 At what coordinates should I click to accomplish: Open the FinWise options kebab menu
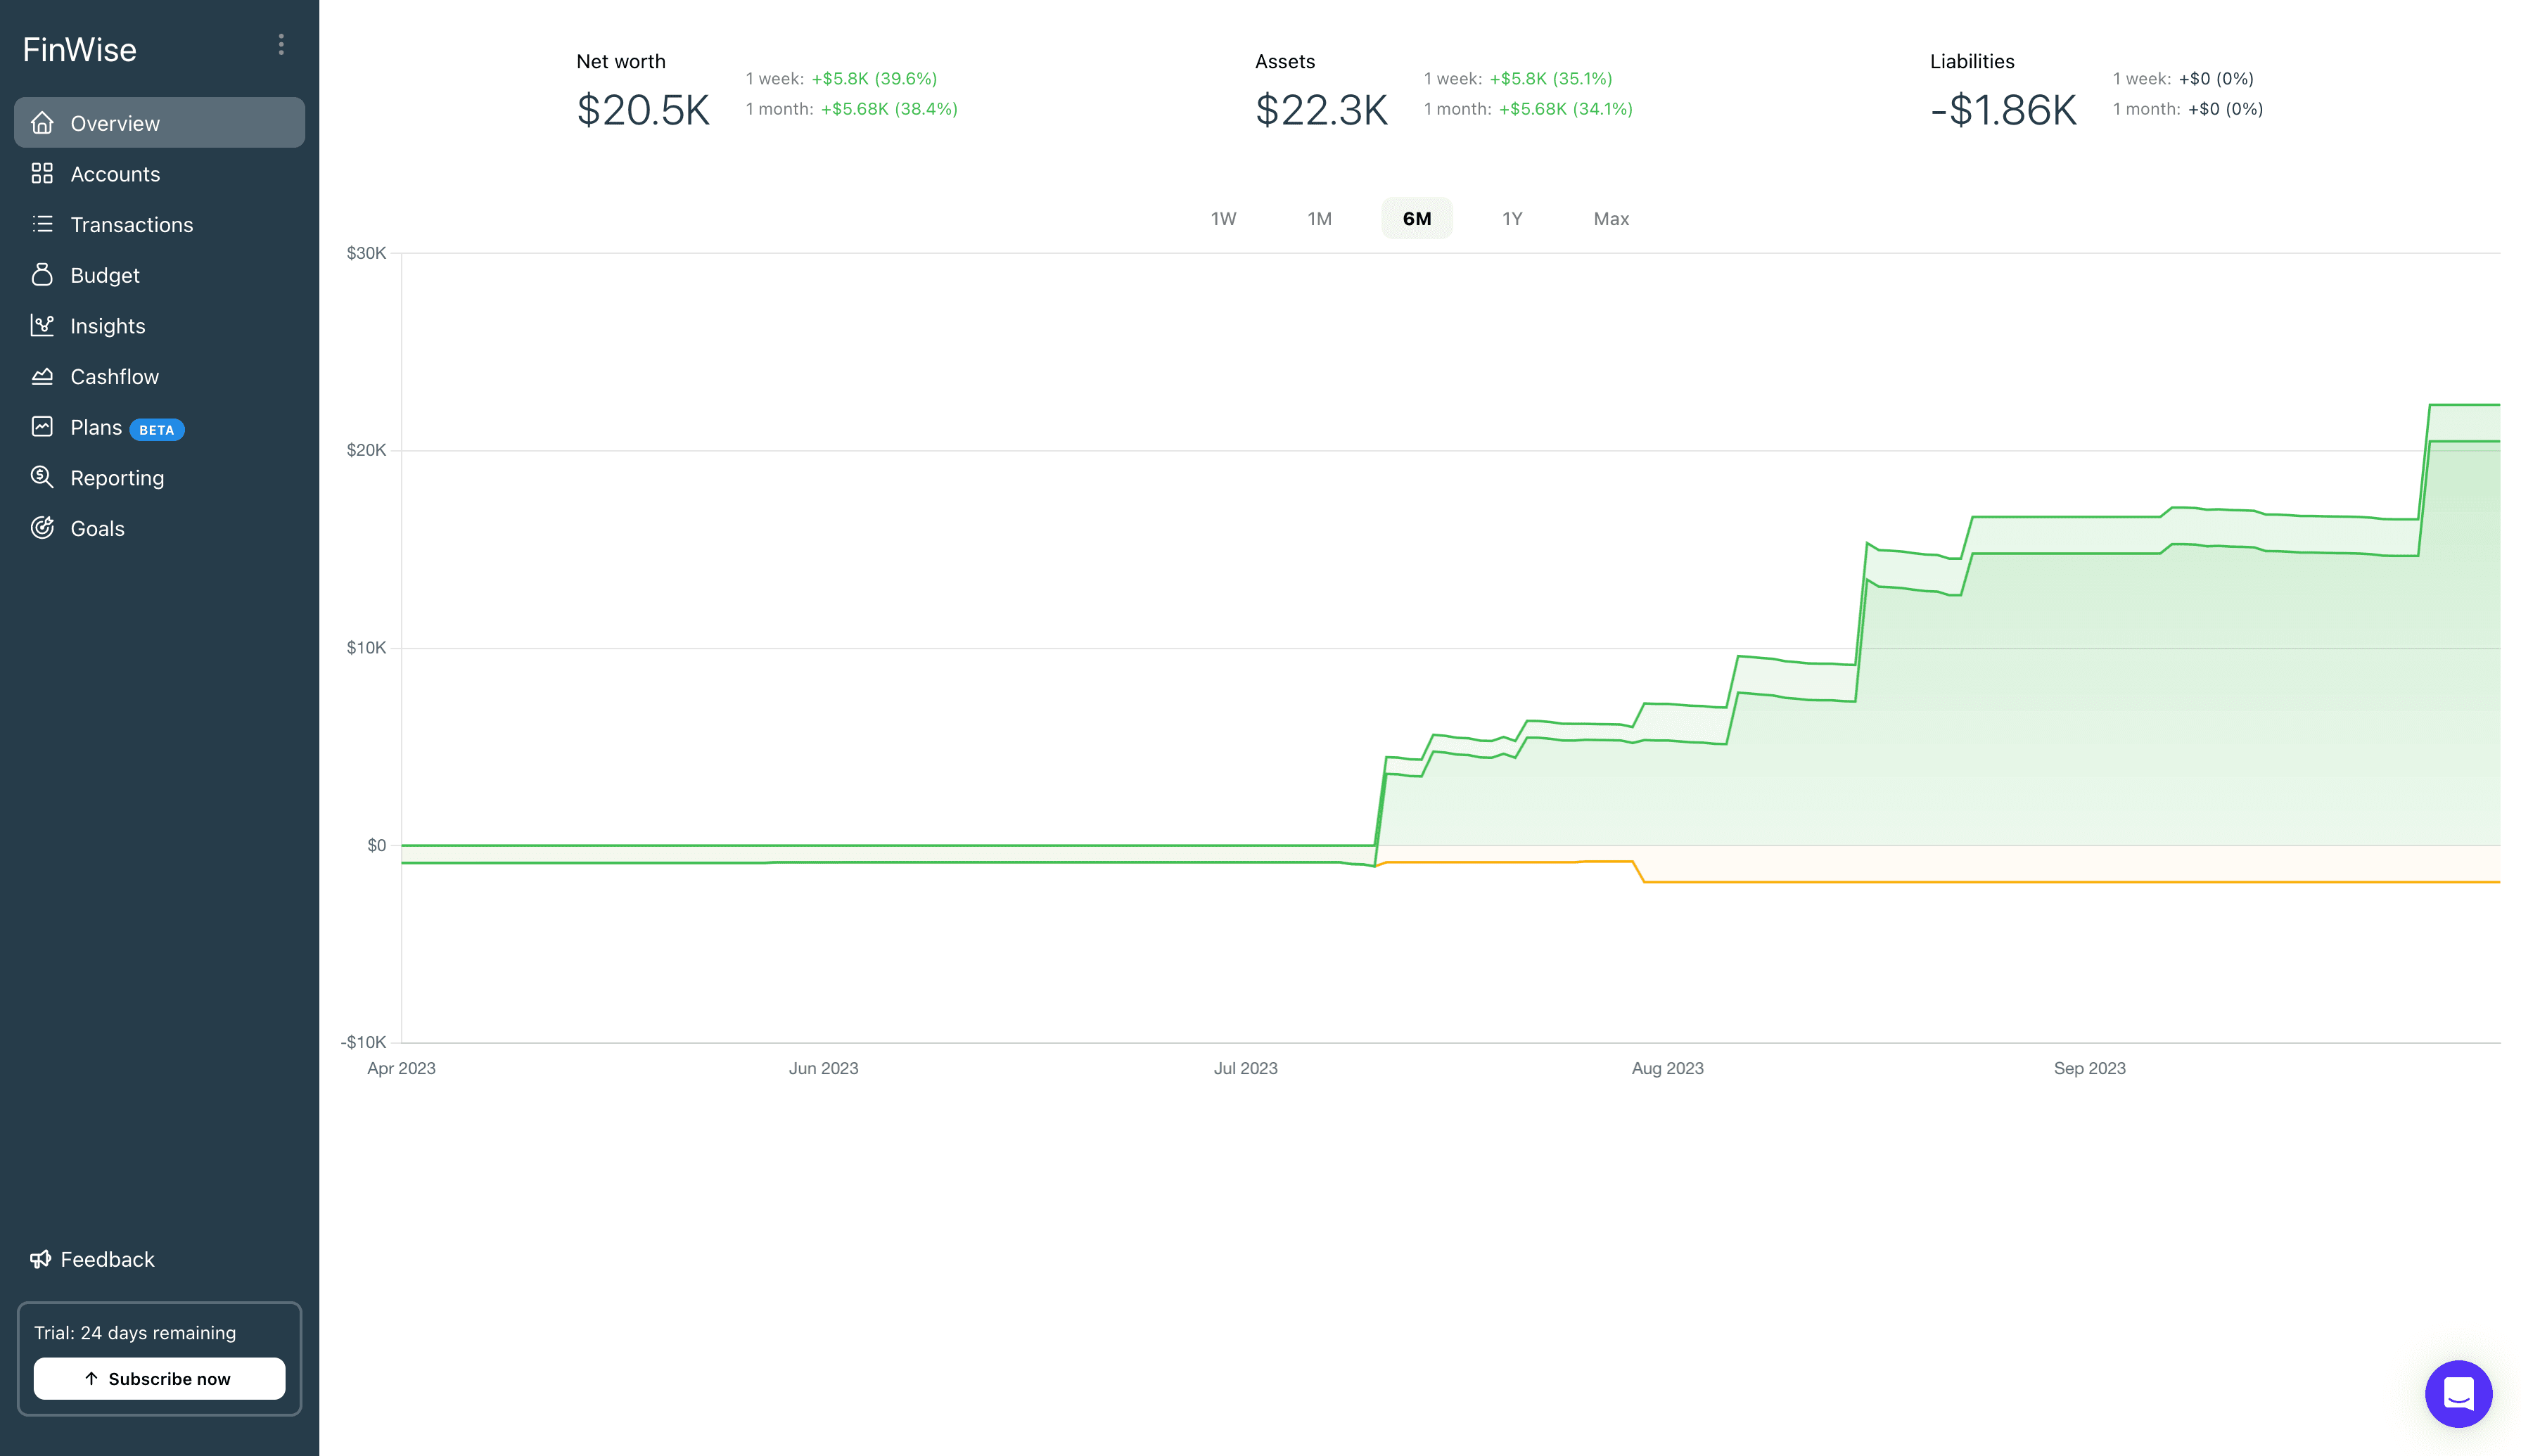click(281, 44)
